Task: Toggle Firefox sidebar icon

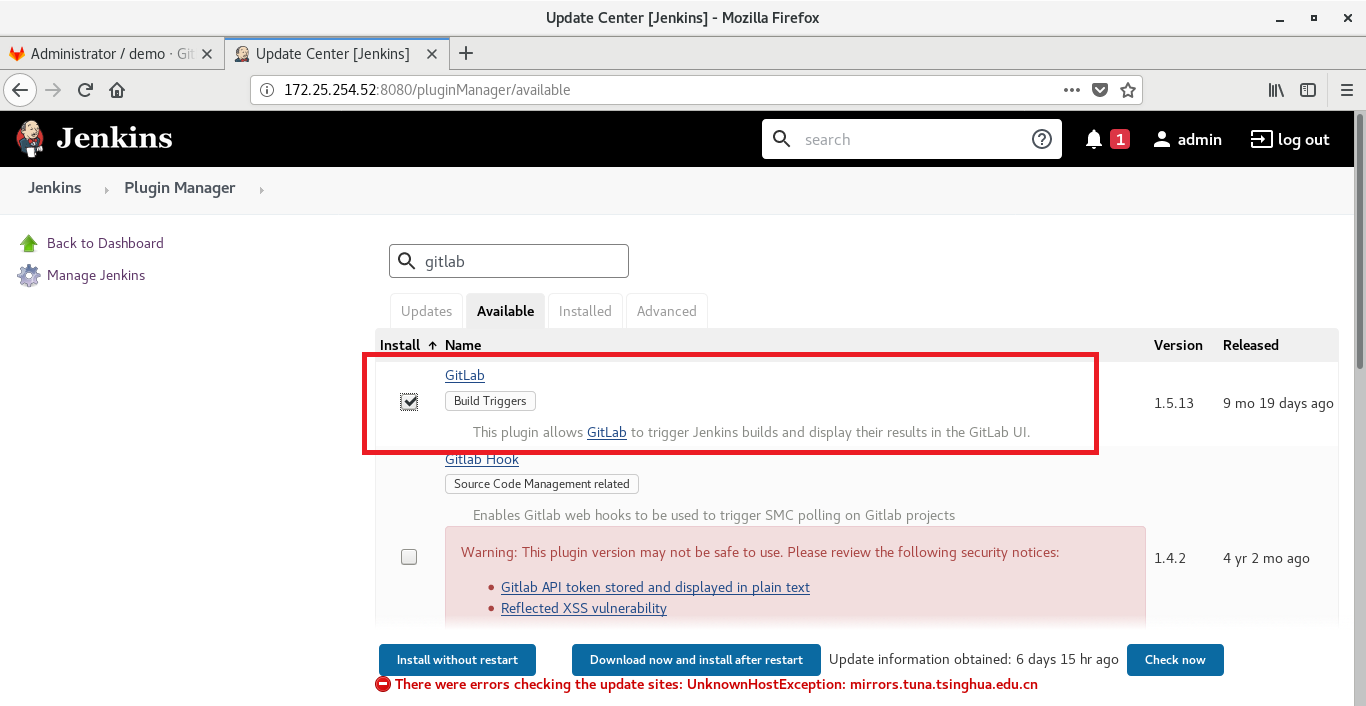Action: 1308,90
